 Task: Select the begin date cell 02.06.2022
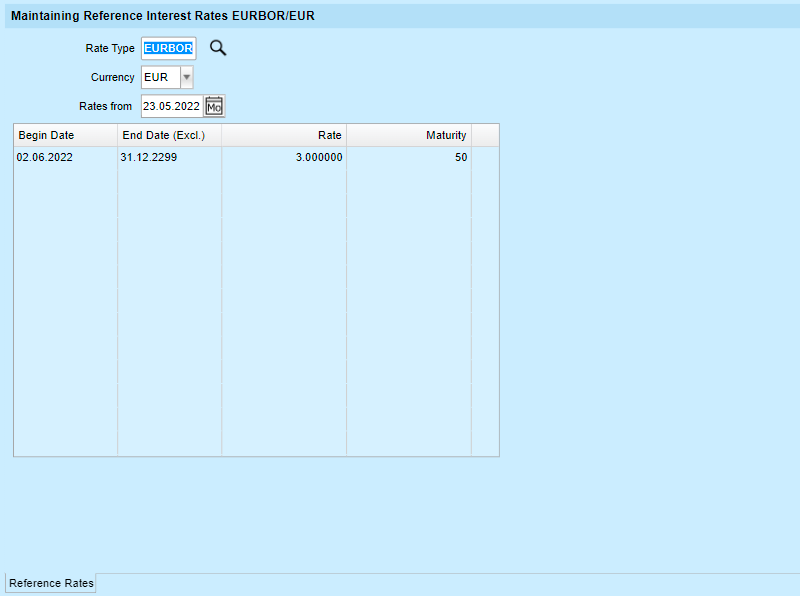click(66, 157)
